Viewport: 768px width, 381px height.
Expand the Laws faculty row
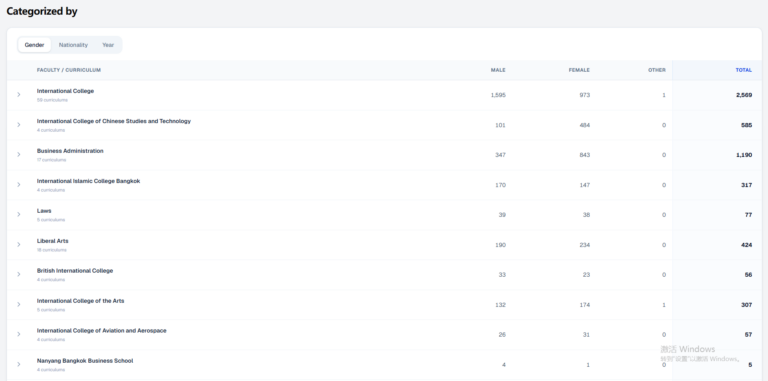coord(19,214)
